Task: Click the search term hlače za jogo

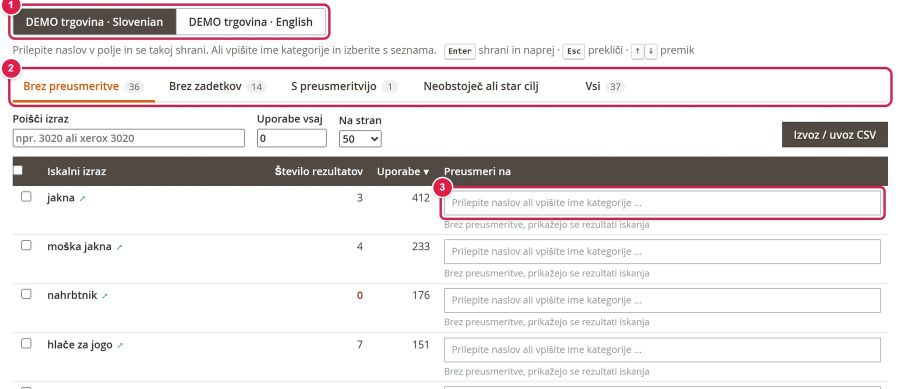Action: pyautogui.click(x=80, y=345)
